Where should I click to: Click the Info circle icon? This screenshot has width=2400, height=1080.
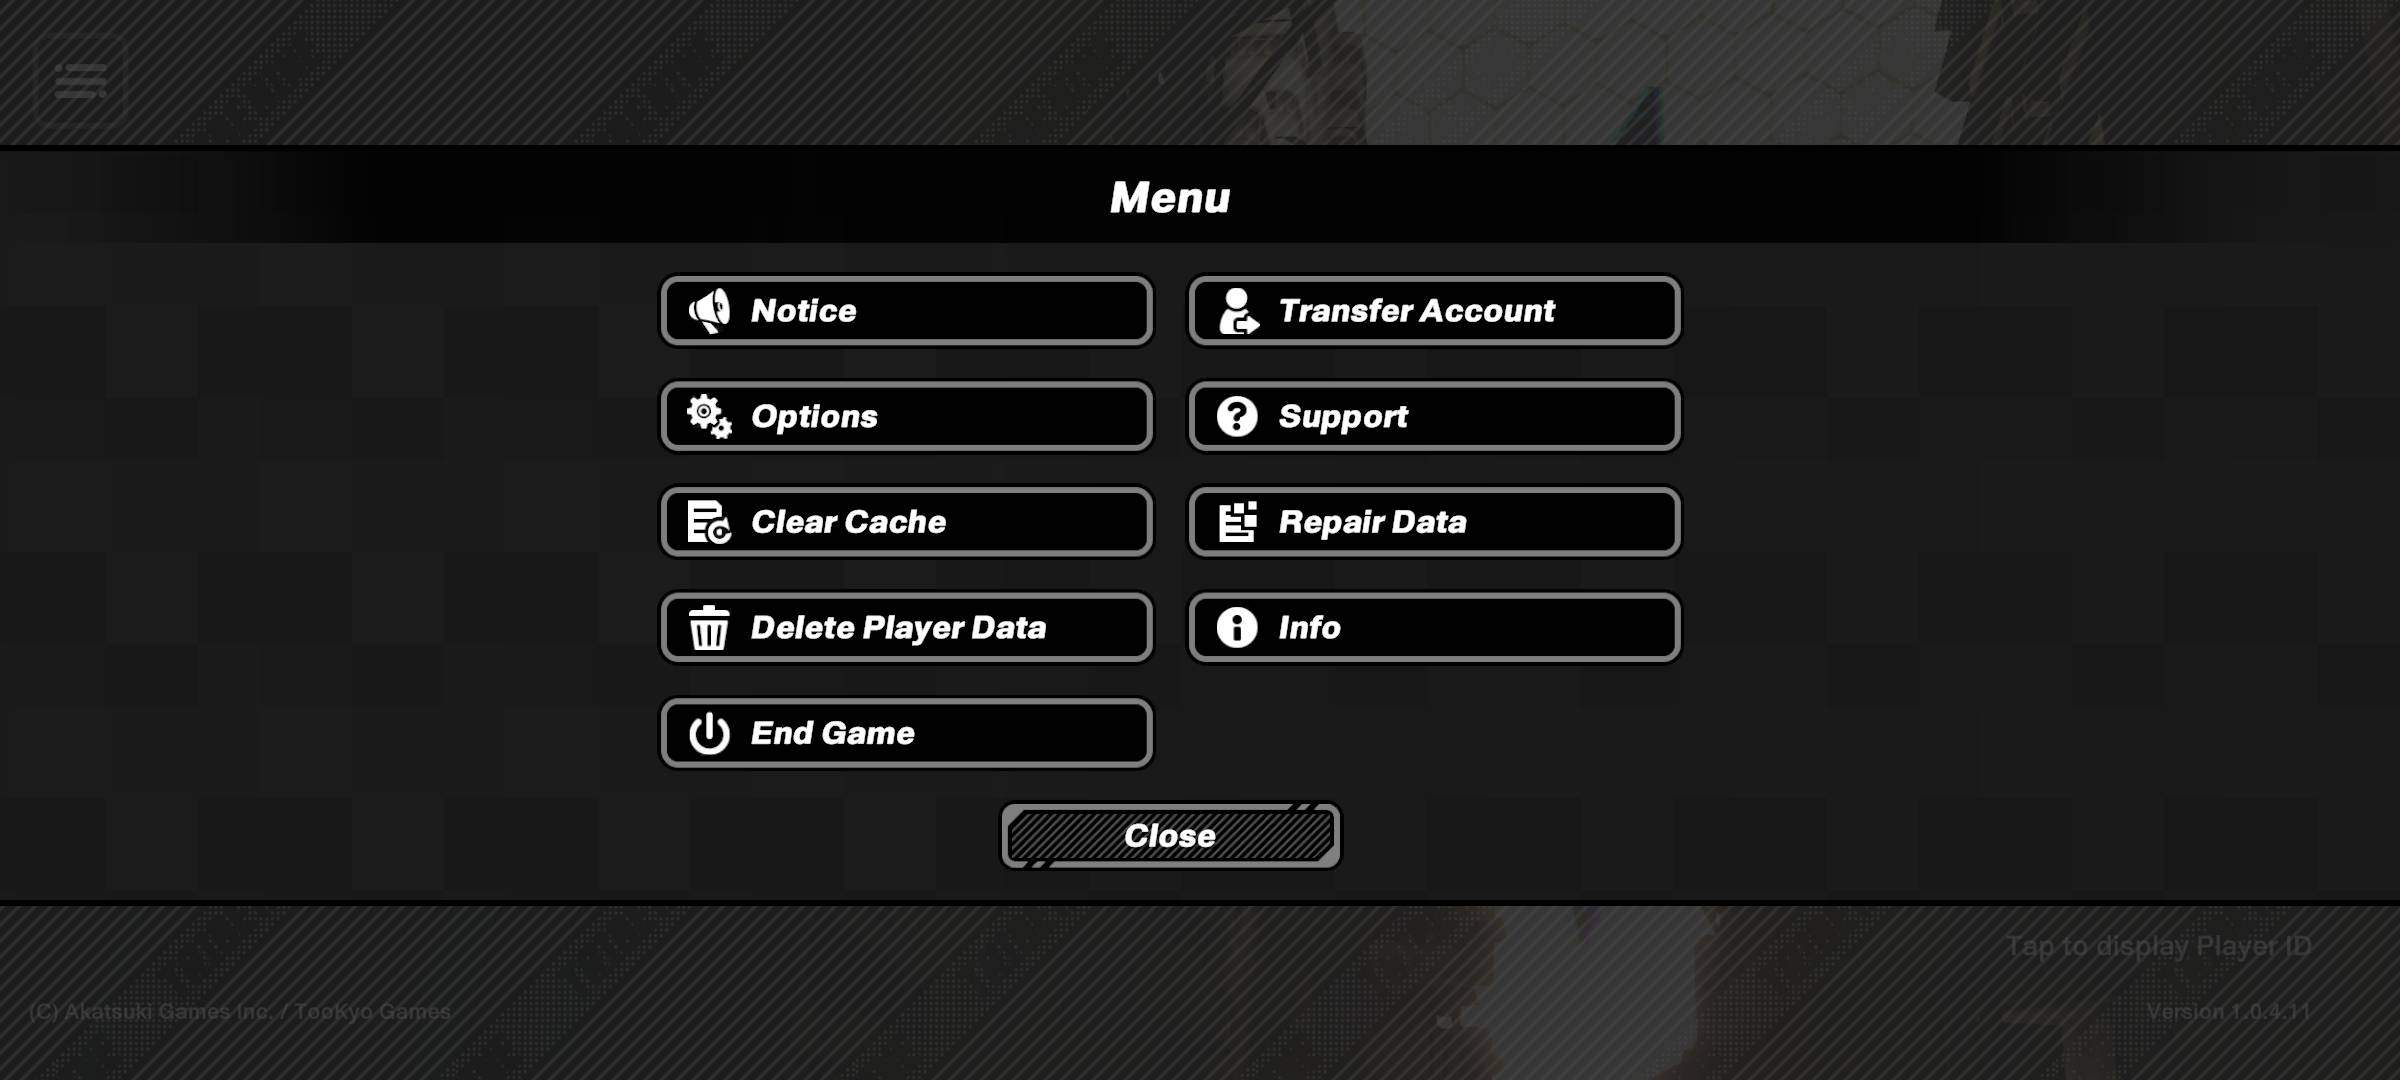point(1237,627)
